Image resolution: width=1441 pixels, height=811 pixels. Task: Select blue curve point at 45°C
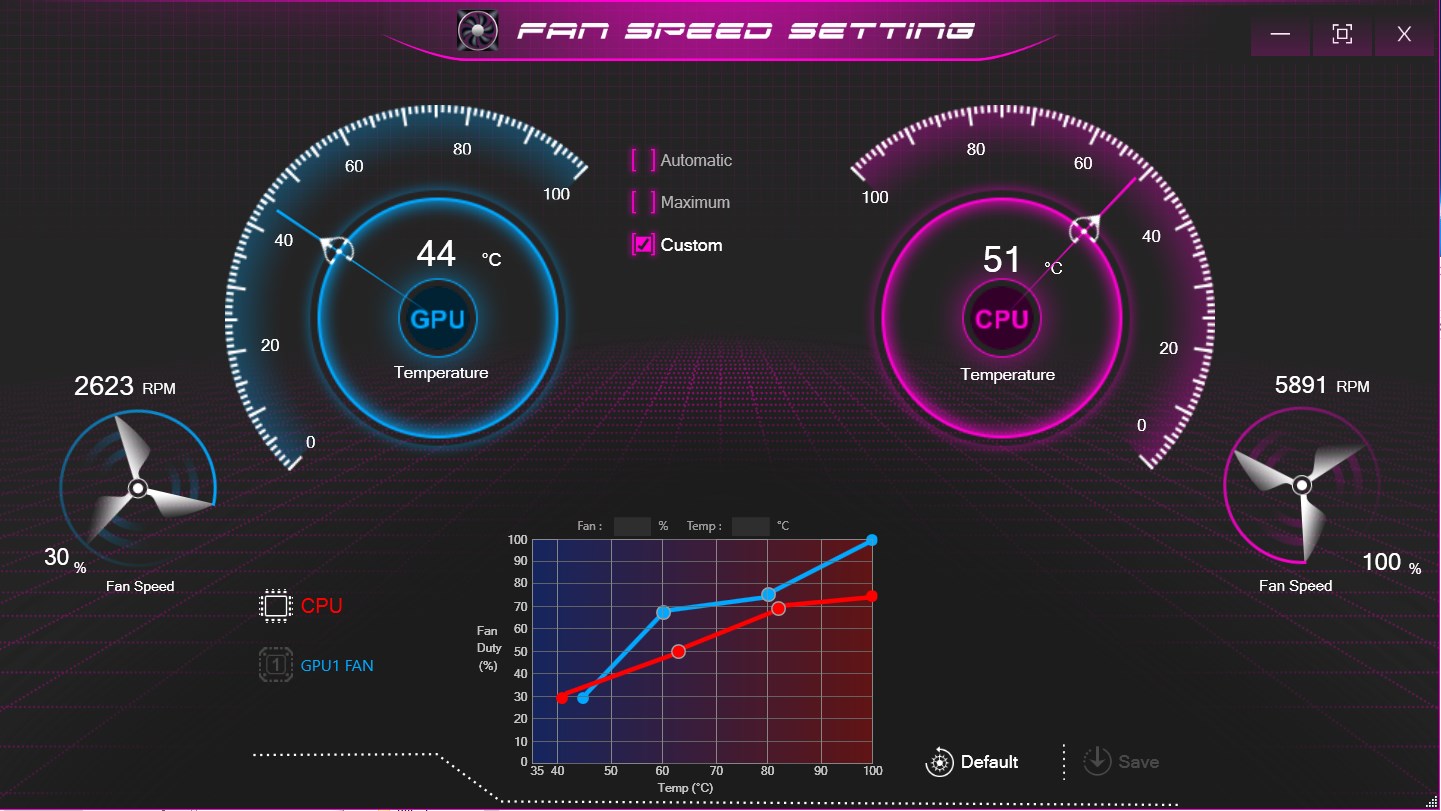pyautogui.click(x=583, y=697)
